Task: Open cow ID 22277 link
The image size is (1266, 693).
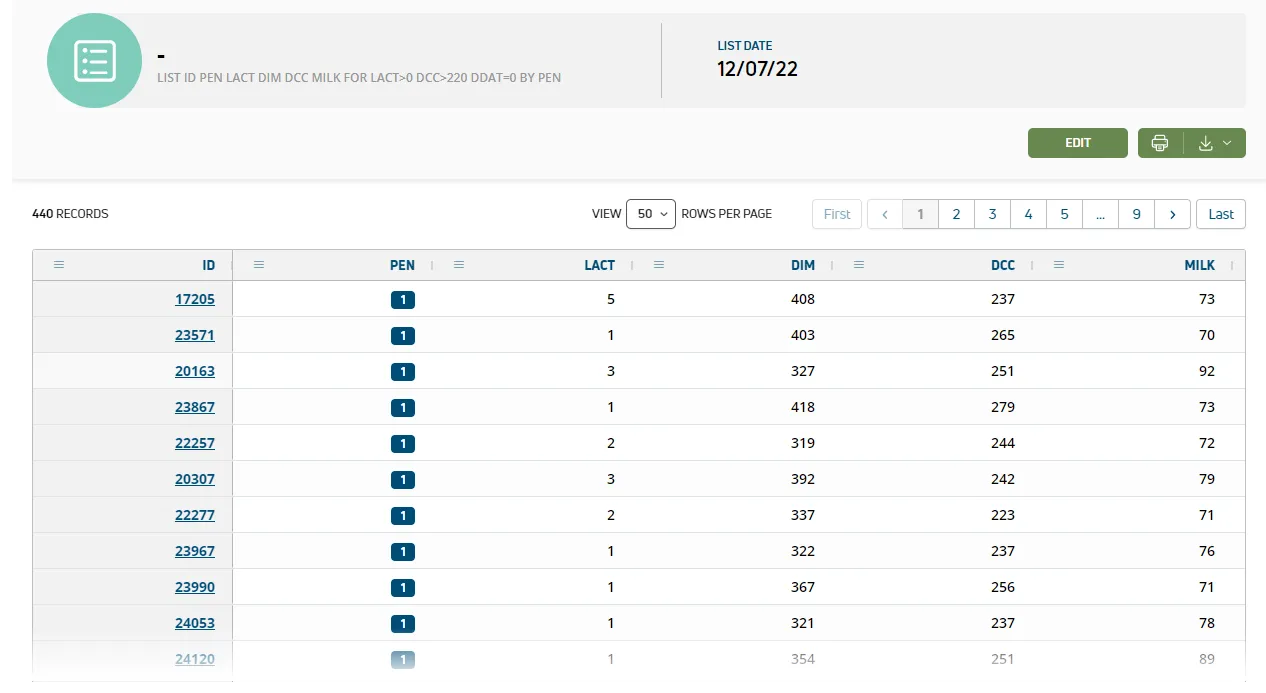Action: coord(195,515)
